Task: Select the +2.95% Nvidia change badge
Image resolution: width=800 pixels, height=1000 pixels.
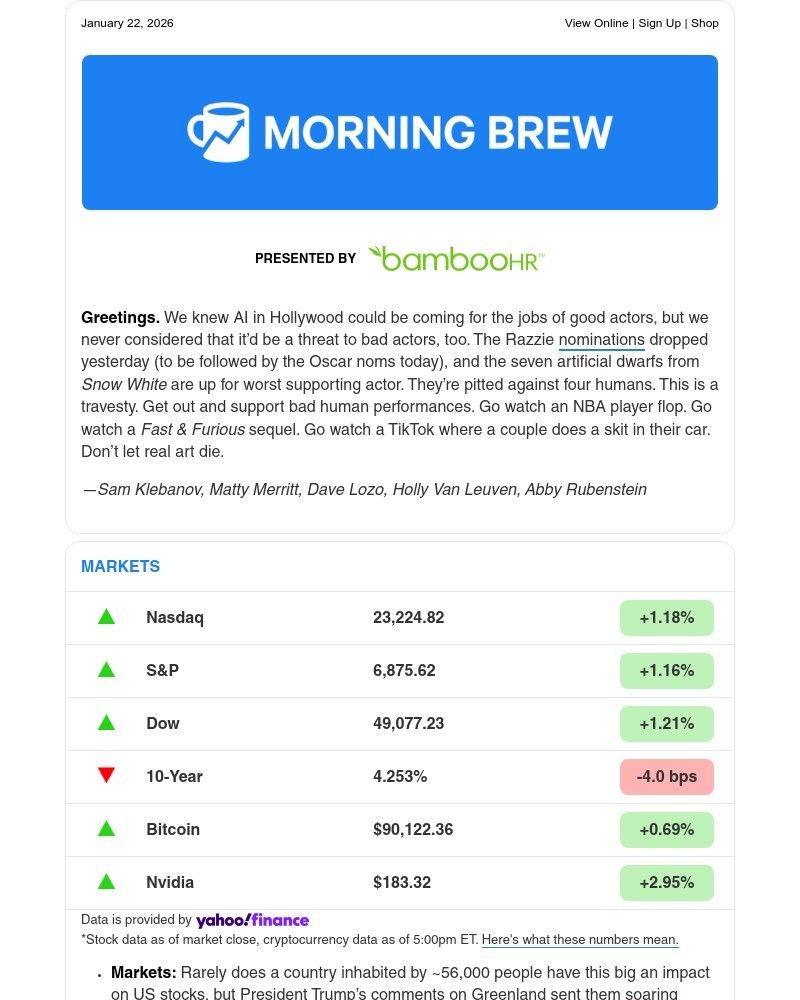Action: pyautogui.click(x=666, y=882)
